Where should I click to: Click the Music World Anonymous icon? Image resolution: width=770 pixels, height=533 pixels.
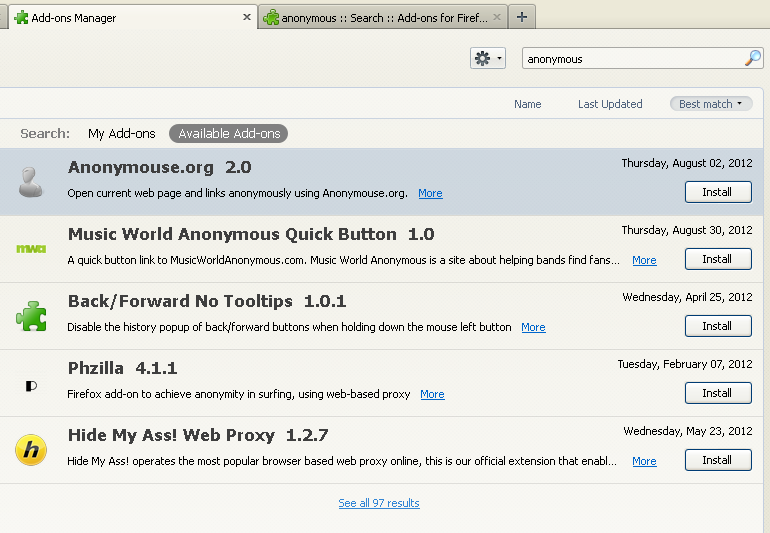(31, 249)
